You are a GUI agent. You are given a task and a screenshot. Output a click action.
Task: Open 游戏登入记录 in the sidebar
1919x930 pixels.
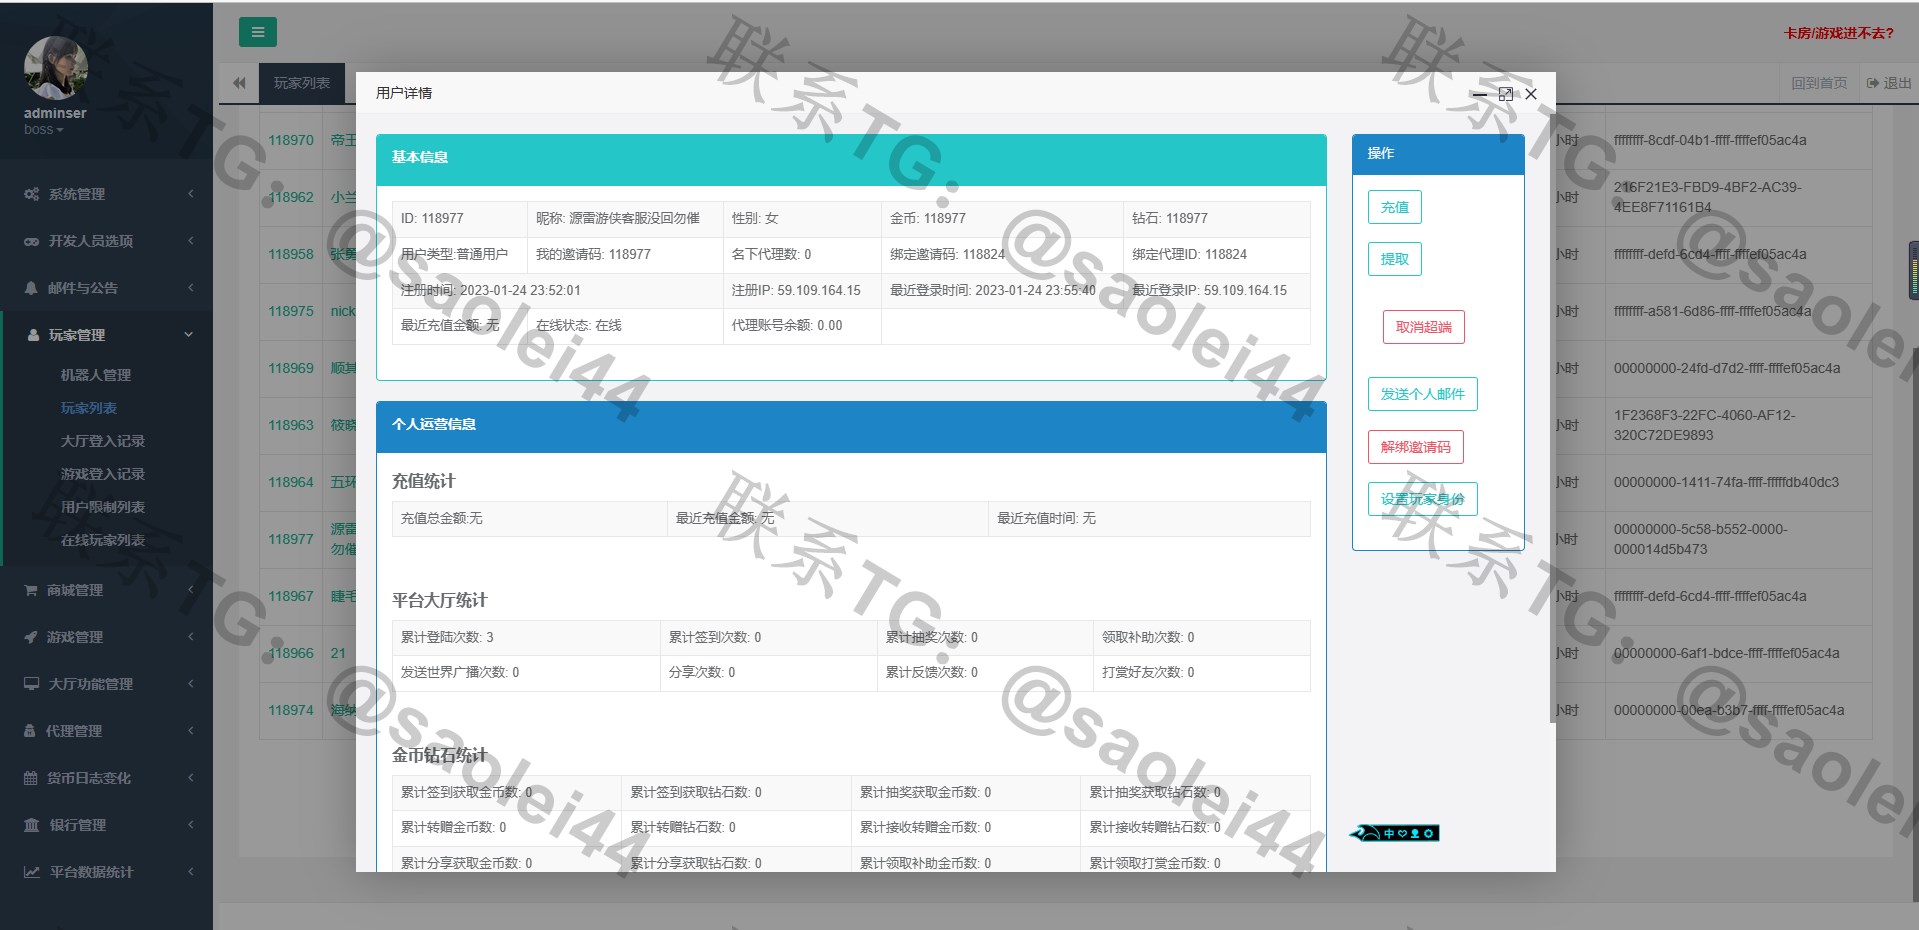point(103,474)
